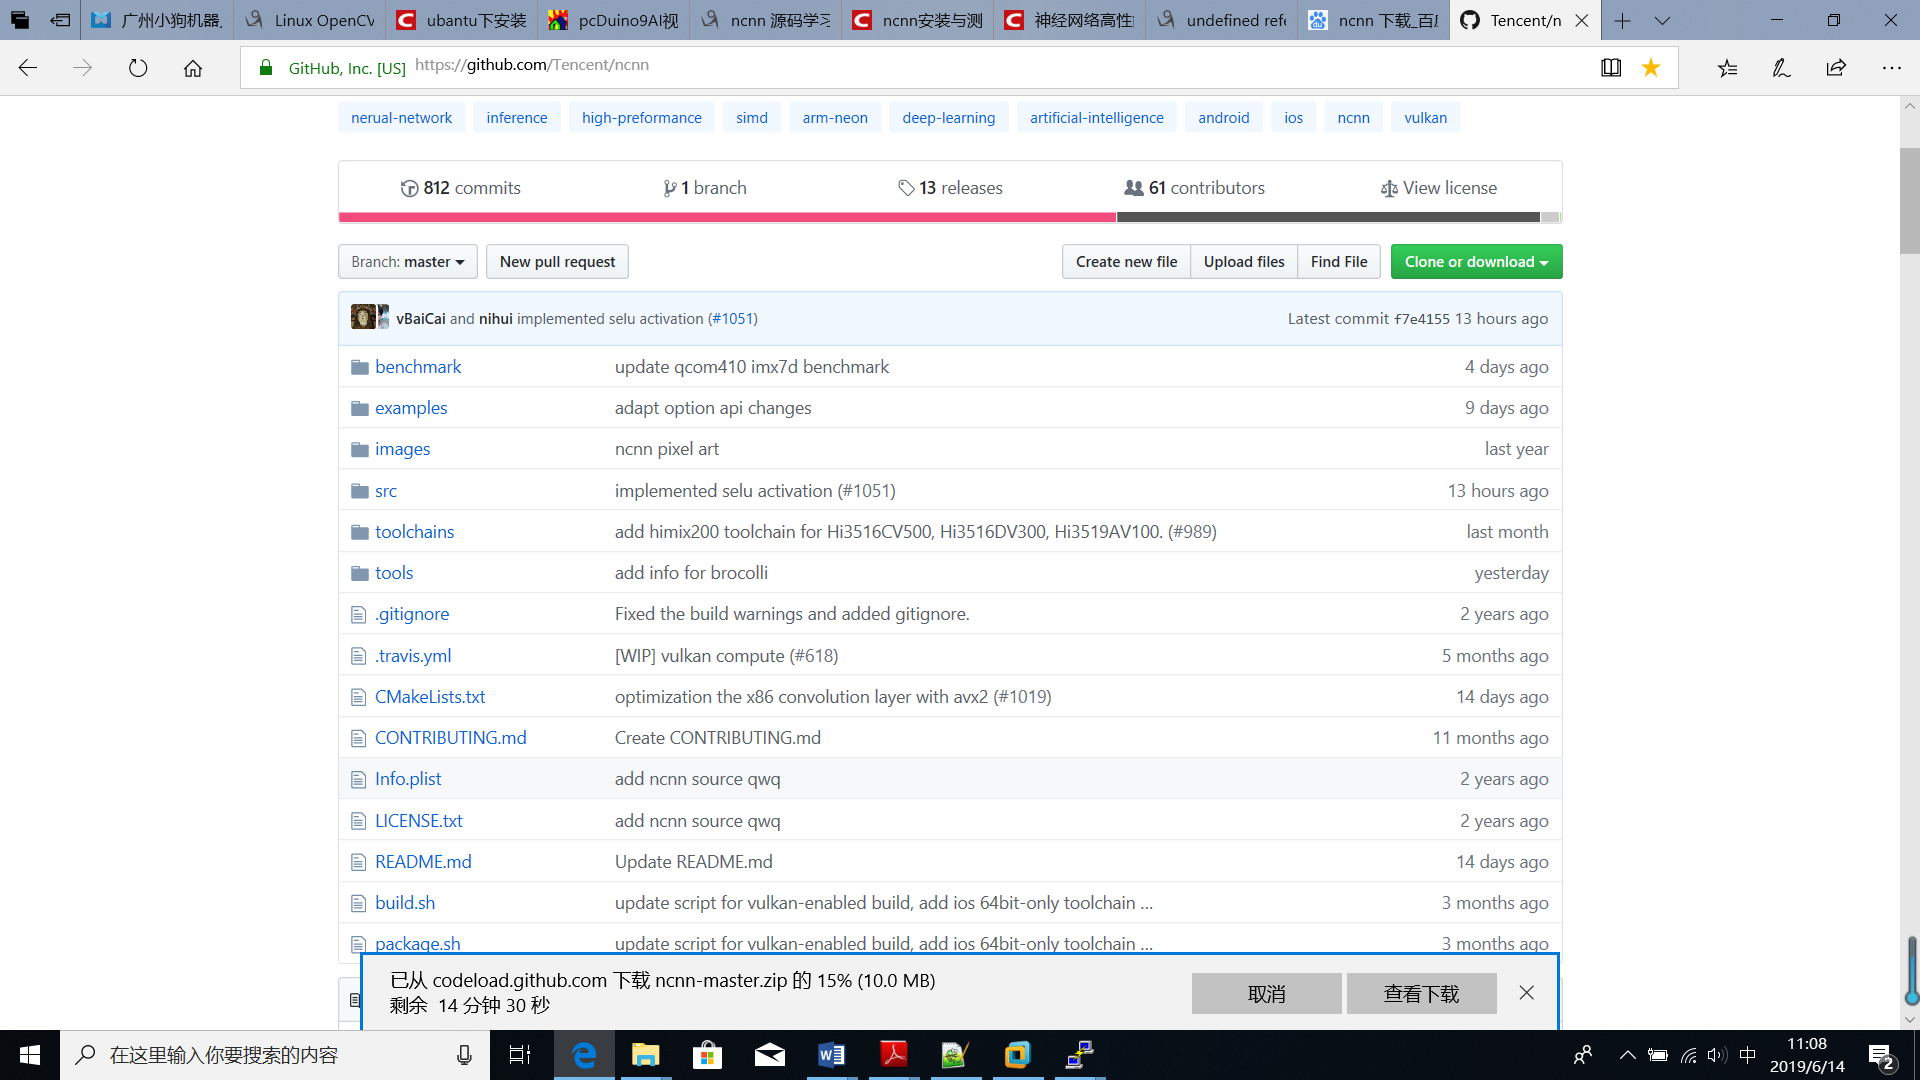Open Web Note with the pen icon
This screenshot has width=1920, height=1080.
pos(1781,67)
